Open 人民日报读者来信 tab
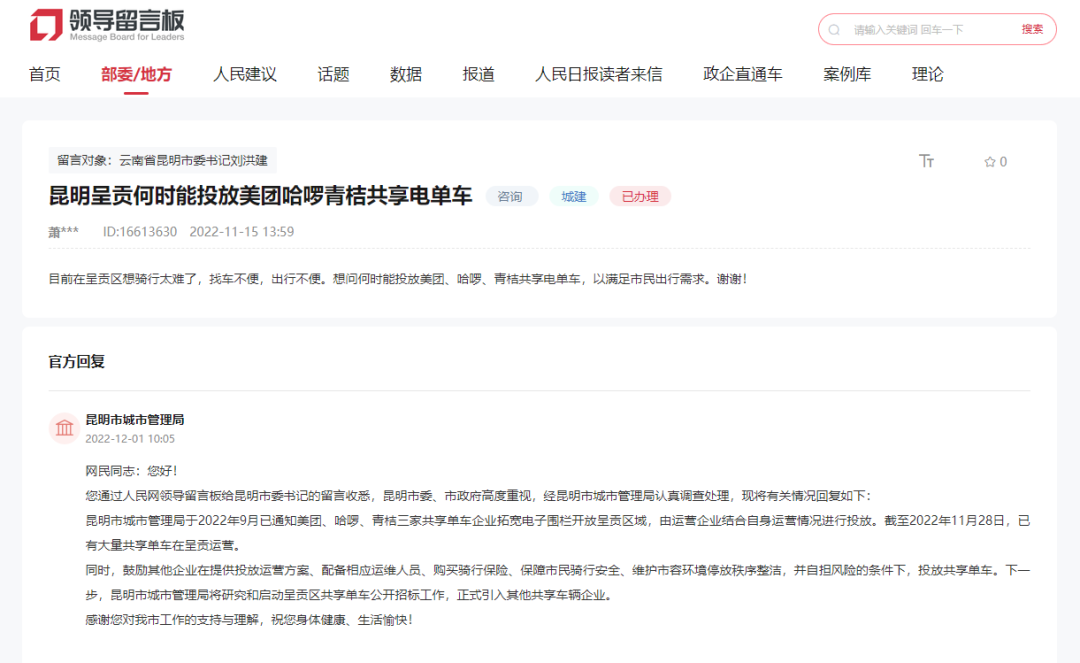Viewport: 1080px width, 663px height. 599,74
